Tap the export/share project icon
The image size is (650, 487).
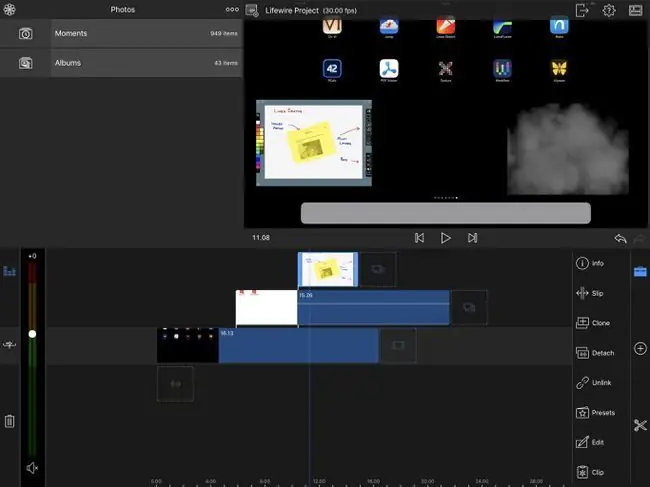point(582,10)
